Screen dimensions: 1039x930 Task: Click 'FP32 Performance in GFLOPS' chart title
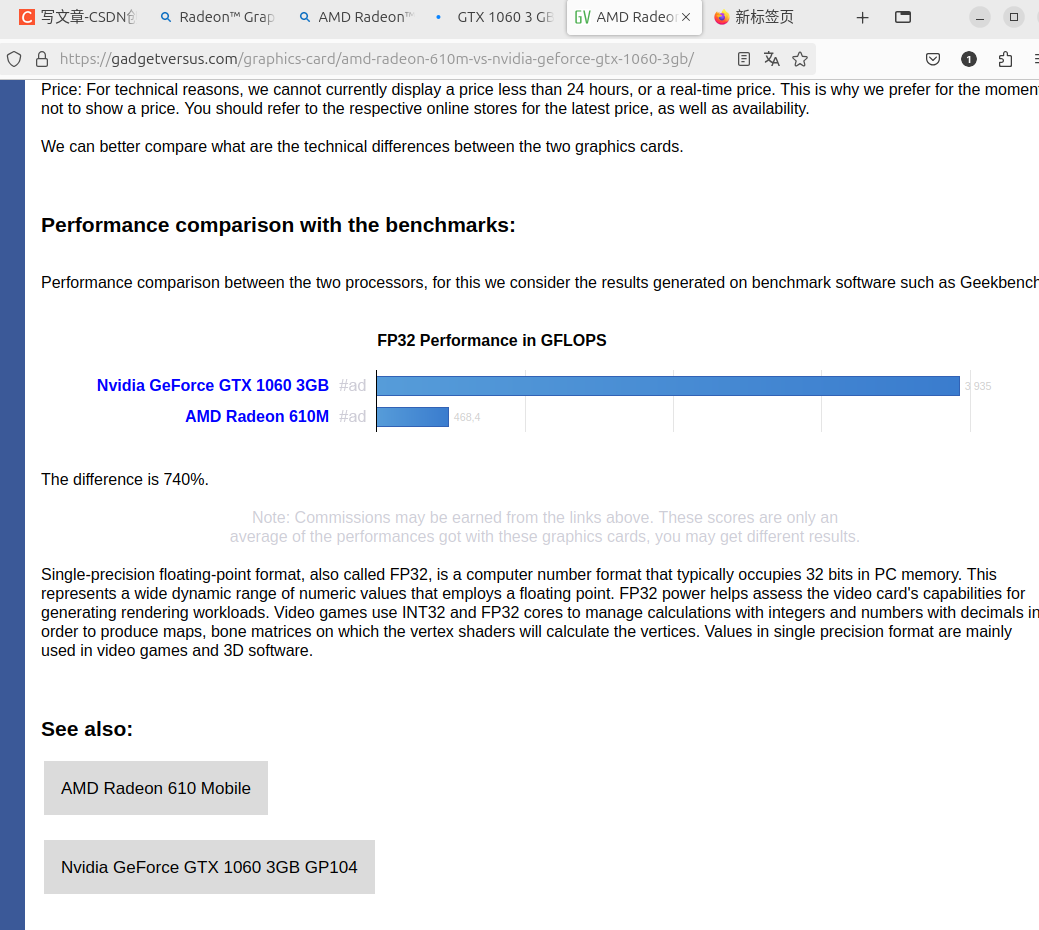click(492, 340)
